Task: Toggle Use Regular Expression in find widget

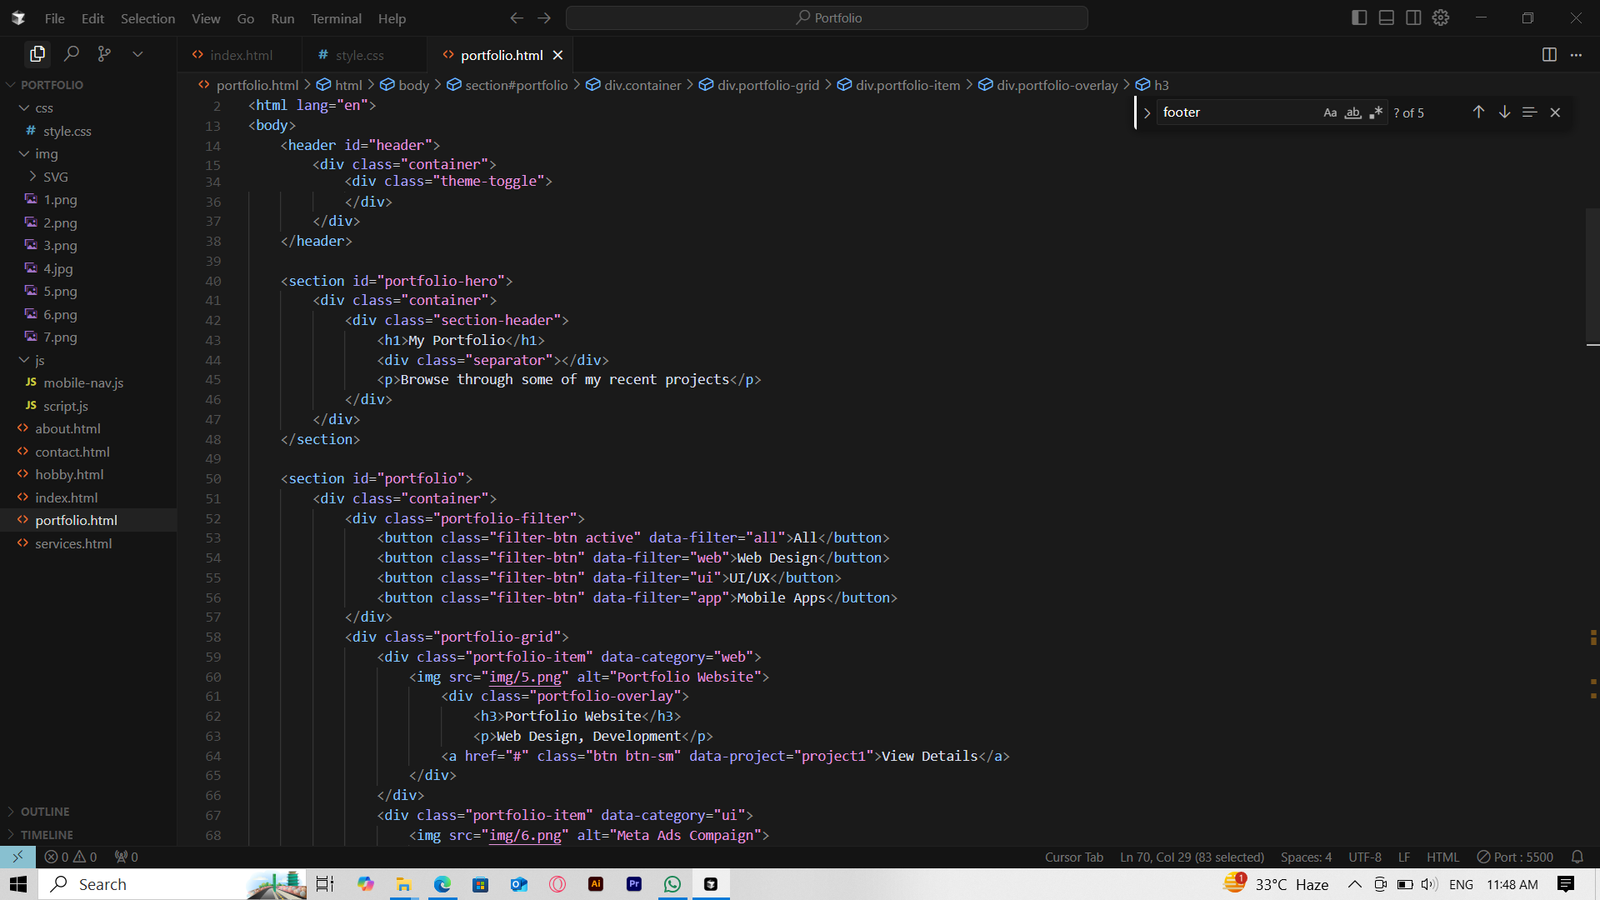Action: [x=1376, y=113]
